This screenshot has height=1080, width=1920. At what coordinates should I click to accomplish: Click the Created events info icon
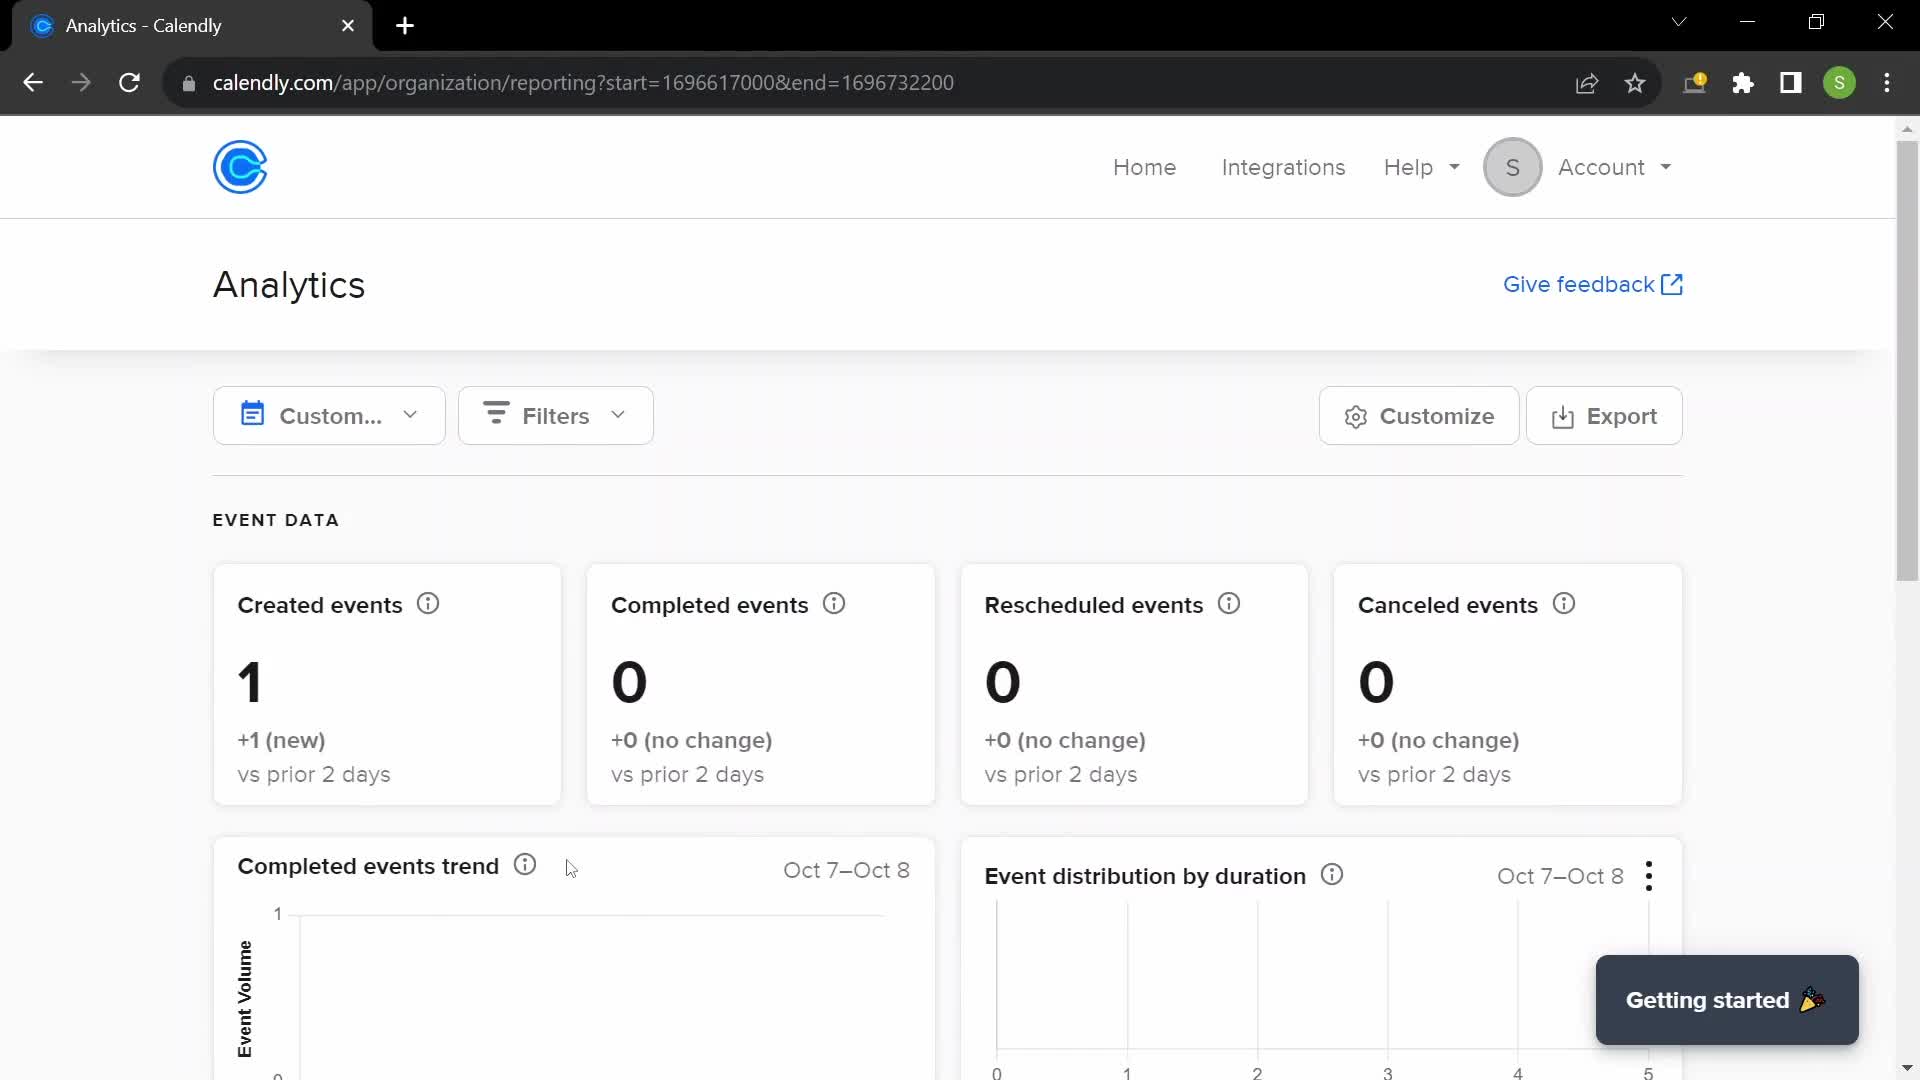pos(429,604)
